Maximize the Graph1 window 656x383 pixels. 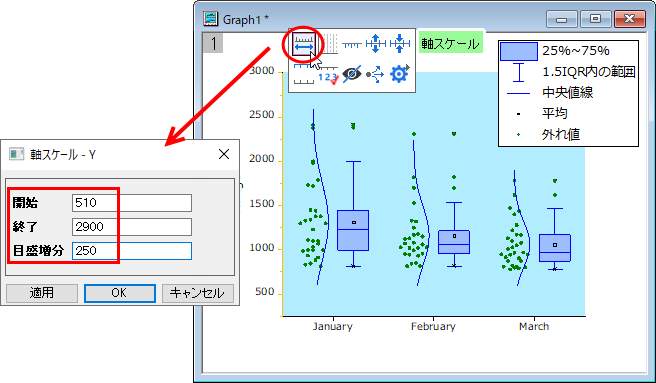point(595,19)
